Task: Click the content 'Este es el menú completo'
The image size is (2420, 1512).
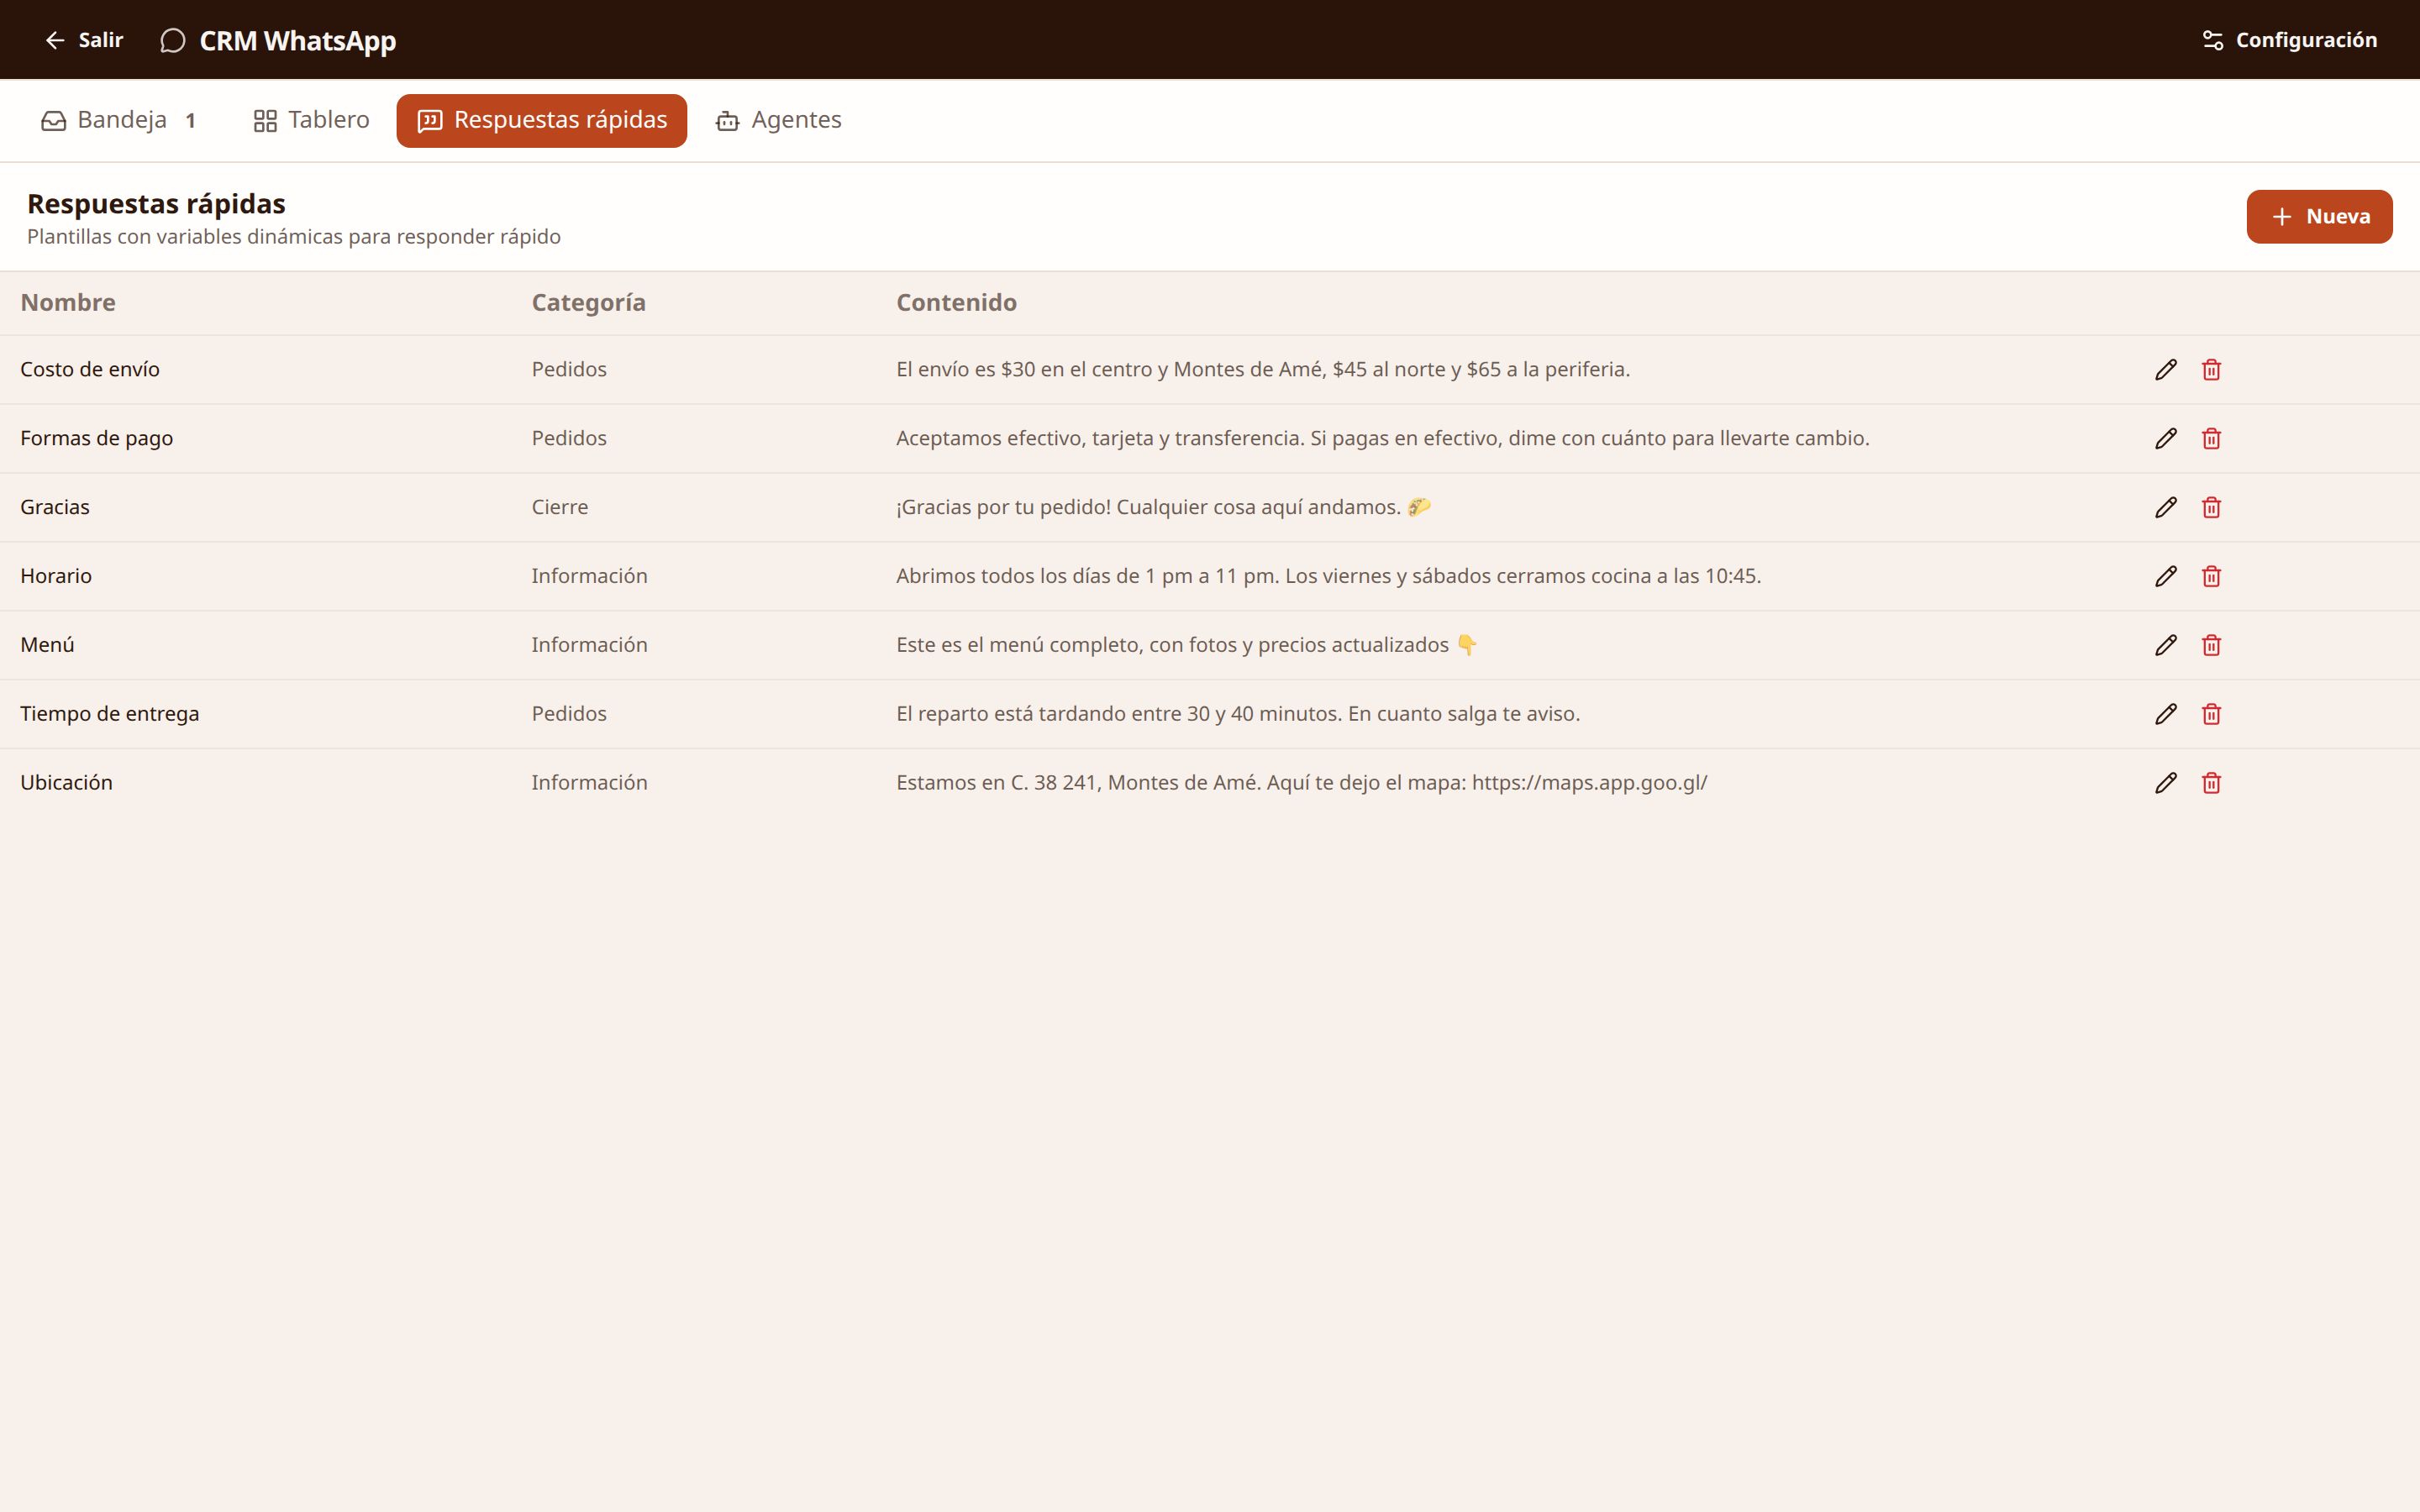Action: [1187, 646]
